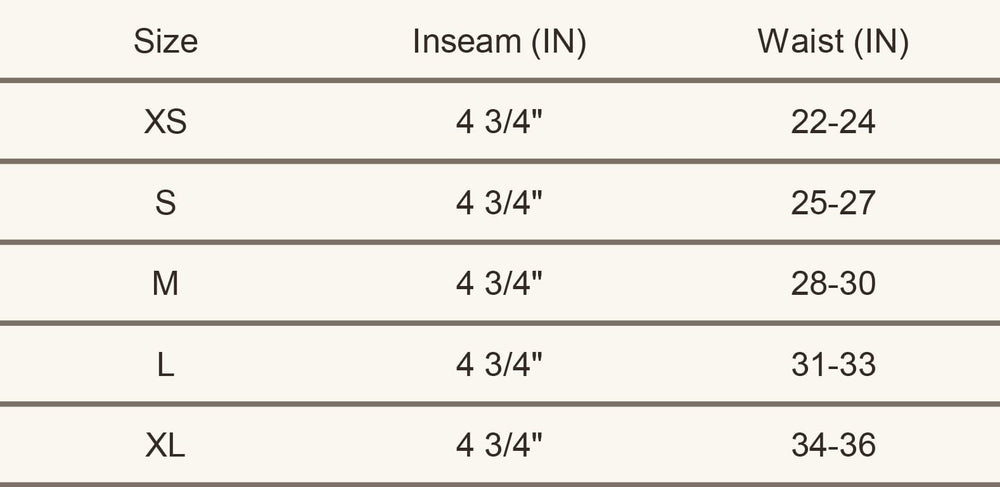
Task: Click the 28-30 waist measurement
Action: 833,284
